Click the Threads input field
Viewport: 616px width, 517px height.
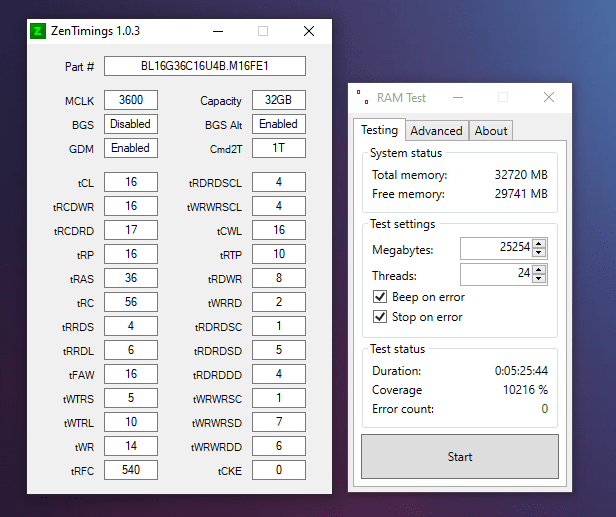(496, 274)
